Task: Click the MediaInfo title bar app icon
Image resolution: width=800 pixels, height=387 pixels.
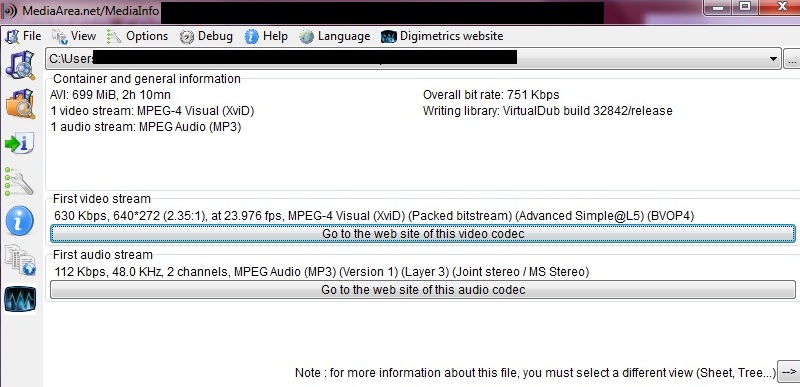Action: (x=8, y=10)
